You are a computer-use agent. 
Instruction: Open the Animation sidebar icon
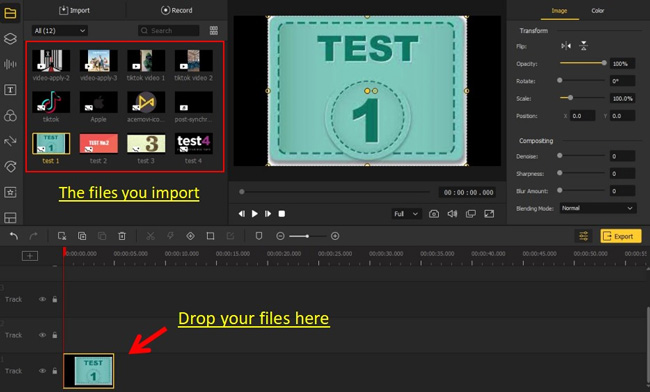[10, 167]
